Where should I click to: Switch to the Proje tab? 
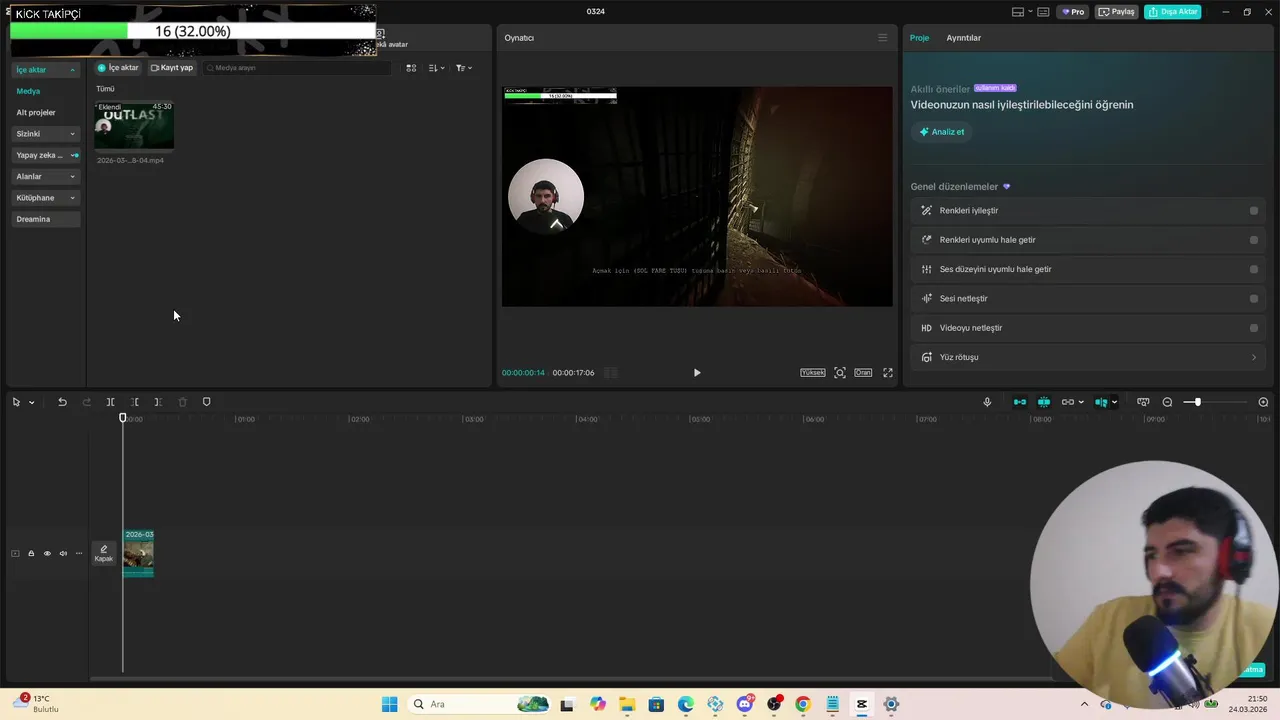(x=919, y=38)
